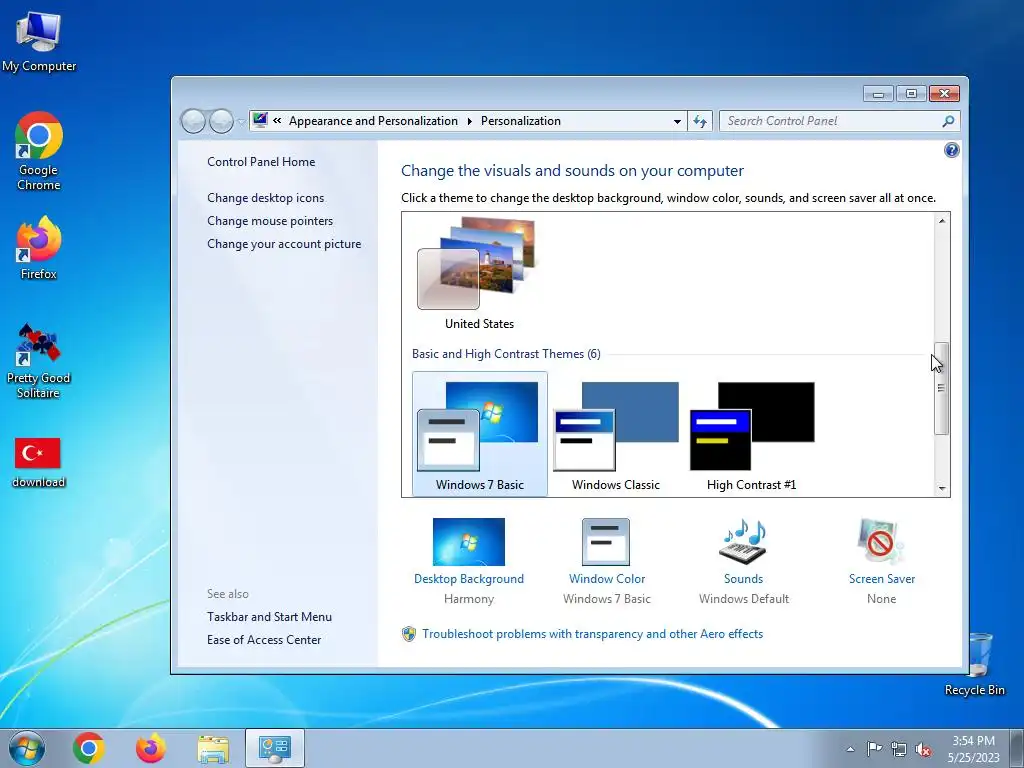Click theme list scroll up arrow
The width and height of the screenshot is (1024, 768).
coord(942,221)
